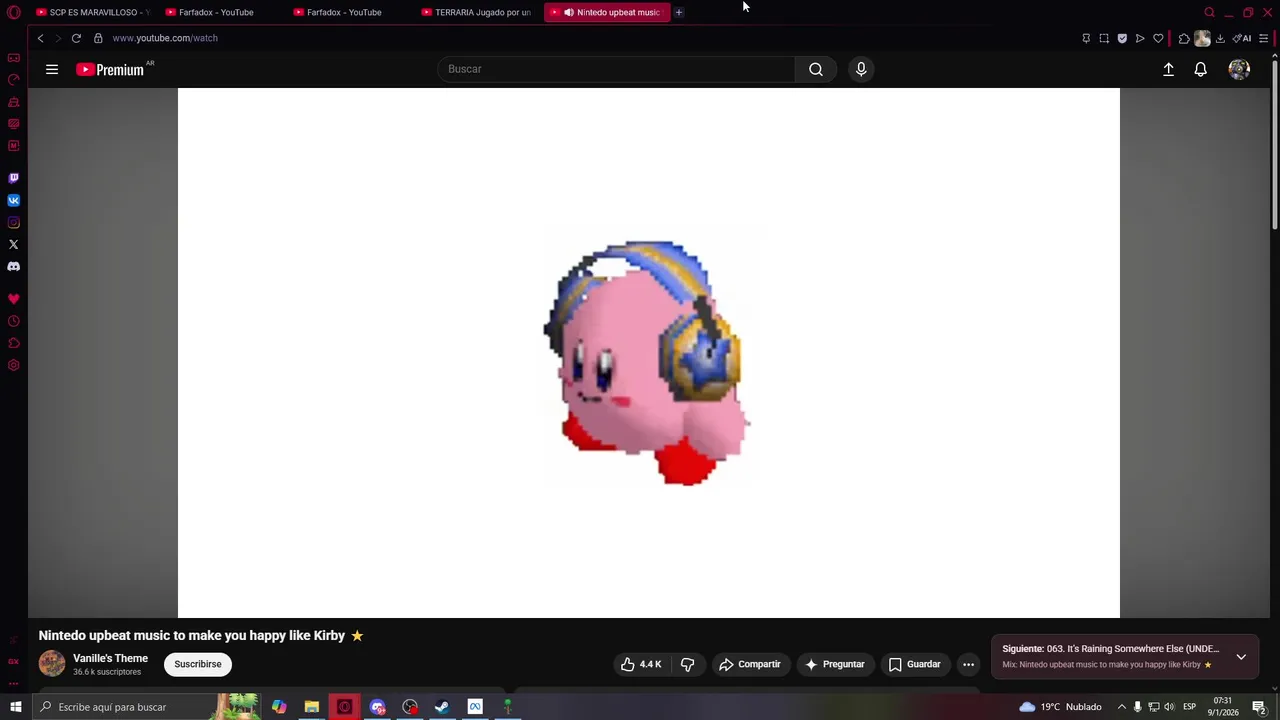Image resolution: width=1280 pixels, height=720 pixels.
Task: Open the Windows notification center icon
Action: coord(1259,707)
